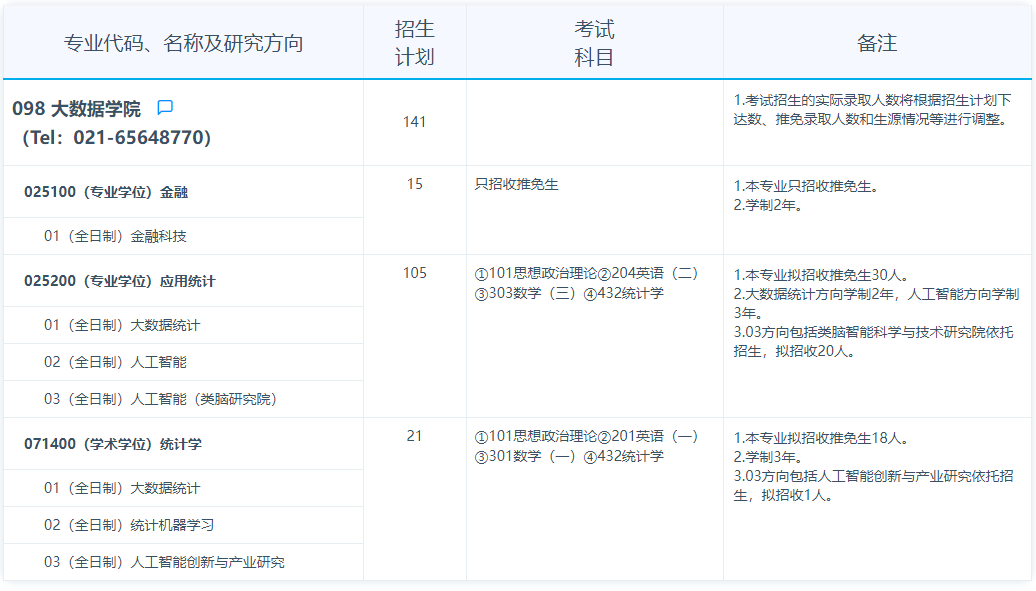1036x591 pixels.
Task: Click the 考试科目 column header
Action: 594,43
